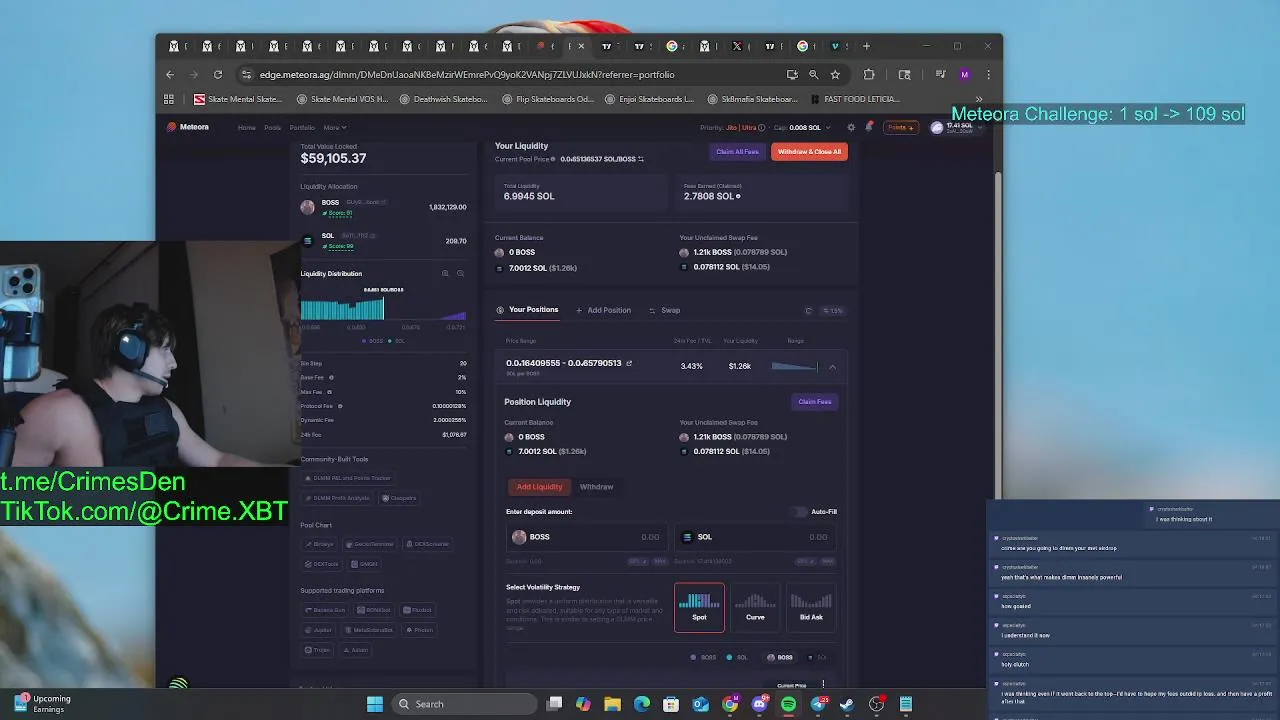Click the Meteora logo in site header

pos(188,127)
